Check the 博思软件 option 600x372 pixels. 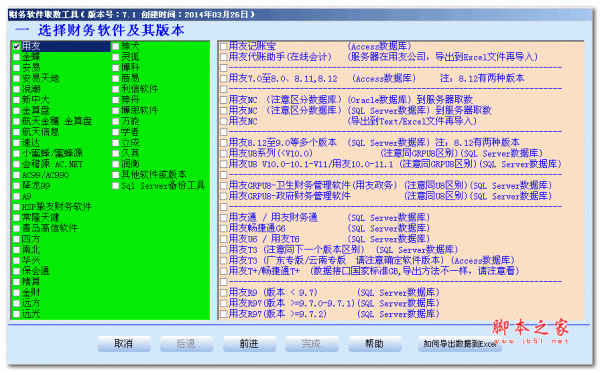tap(116, 111)
